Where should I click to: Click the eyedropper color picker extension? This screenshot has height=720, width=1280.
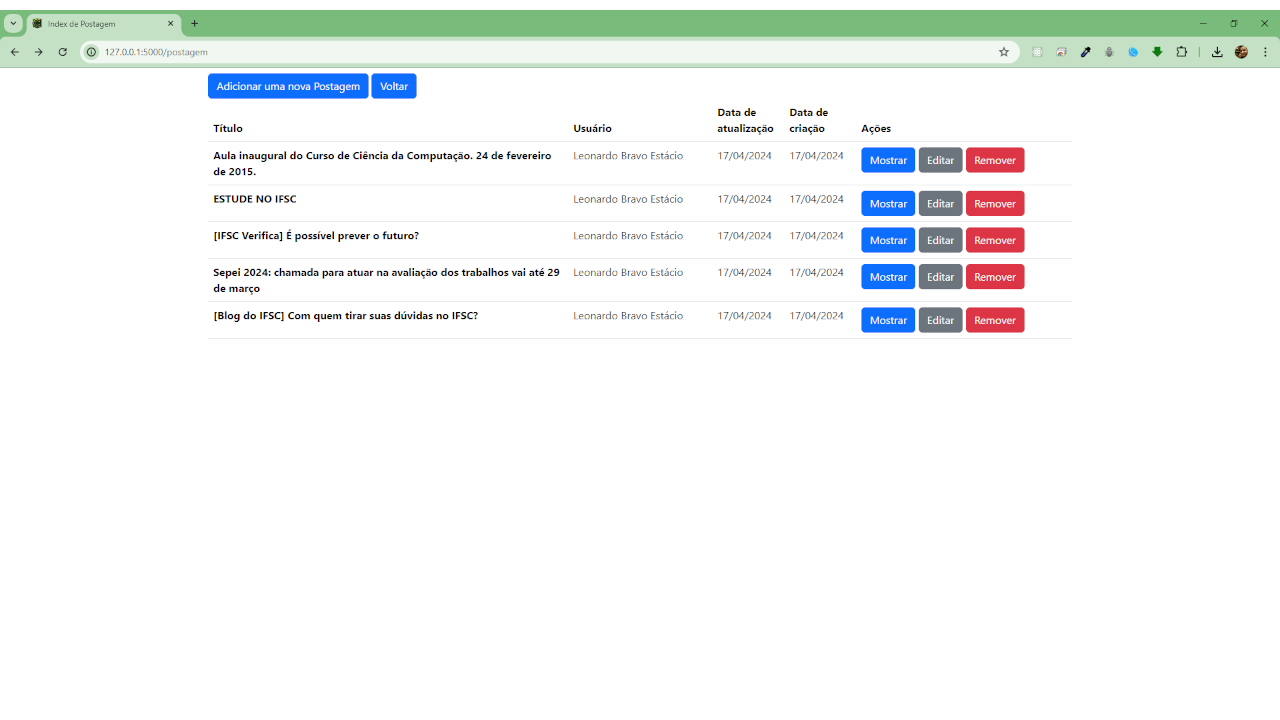(x=1085, y=52)
